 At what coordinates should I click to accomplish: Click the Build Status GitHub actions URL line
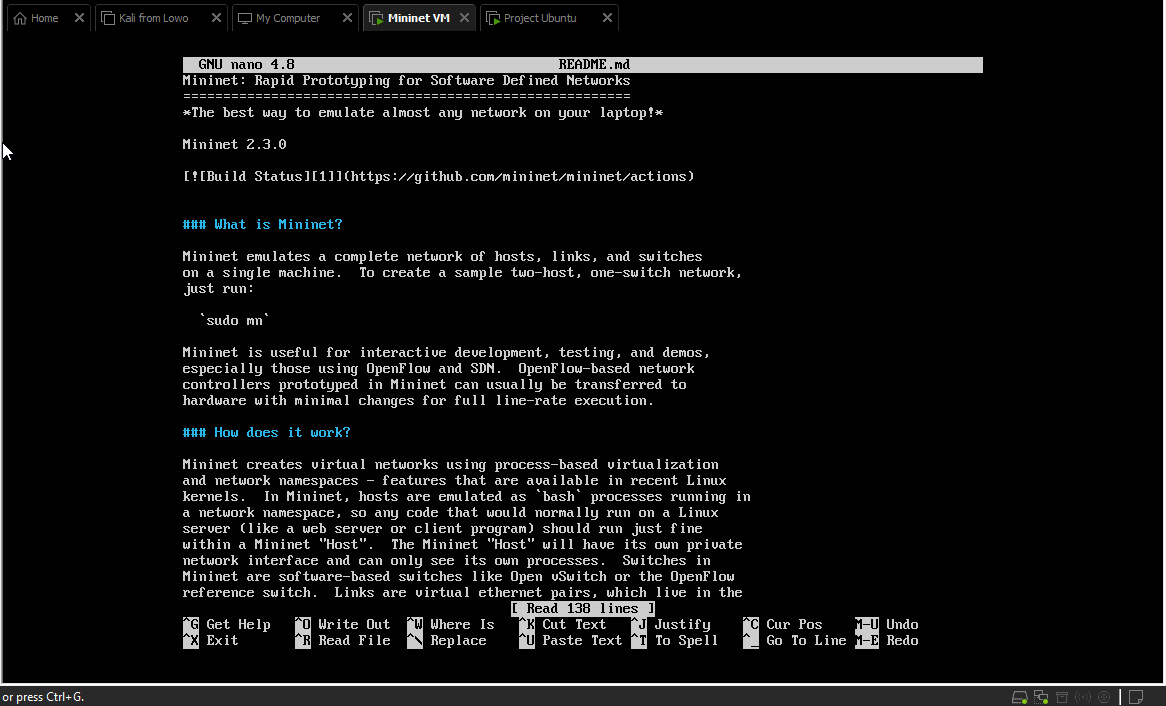point(439,176)
